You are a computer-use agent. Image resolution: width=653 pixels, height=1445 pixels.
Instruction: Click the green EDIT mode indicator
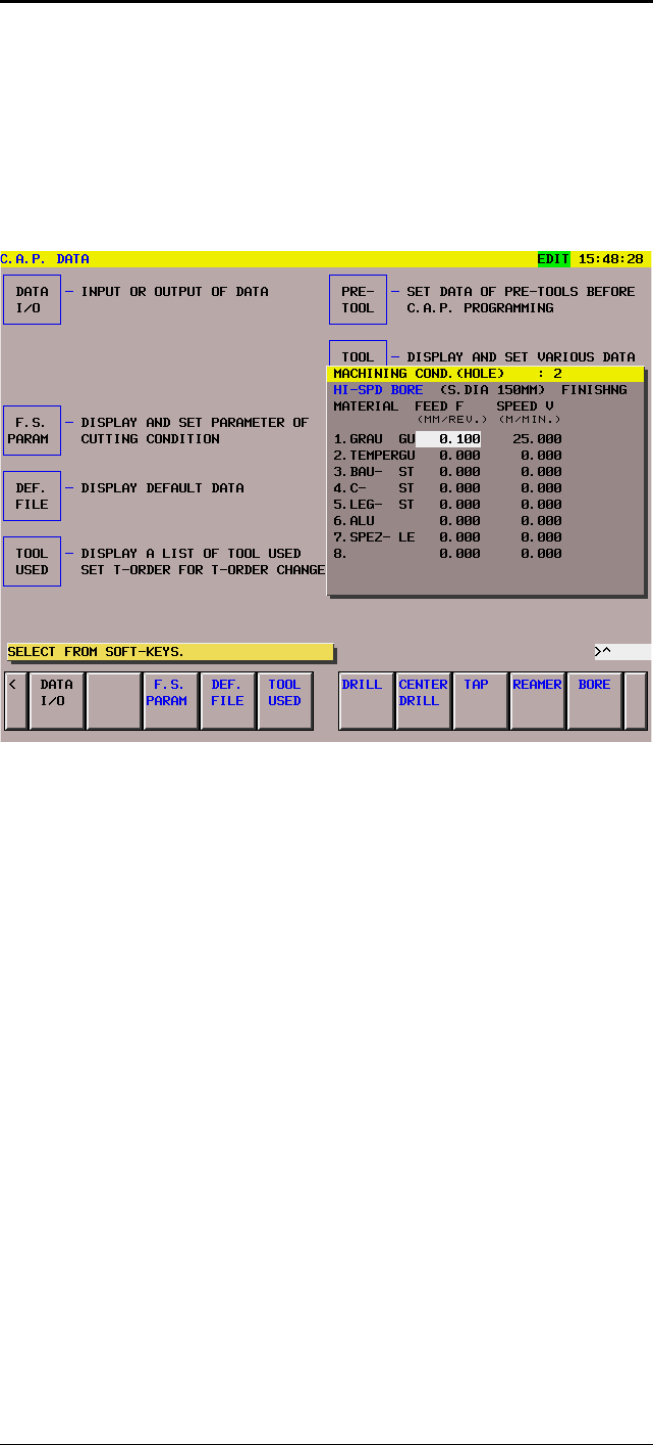(553, 258)
